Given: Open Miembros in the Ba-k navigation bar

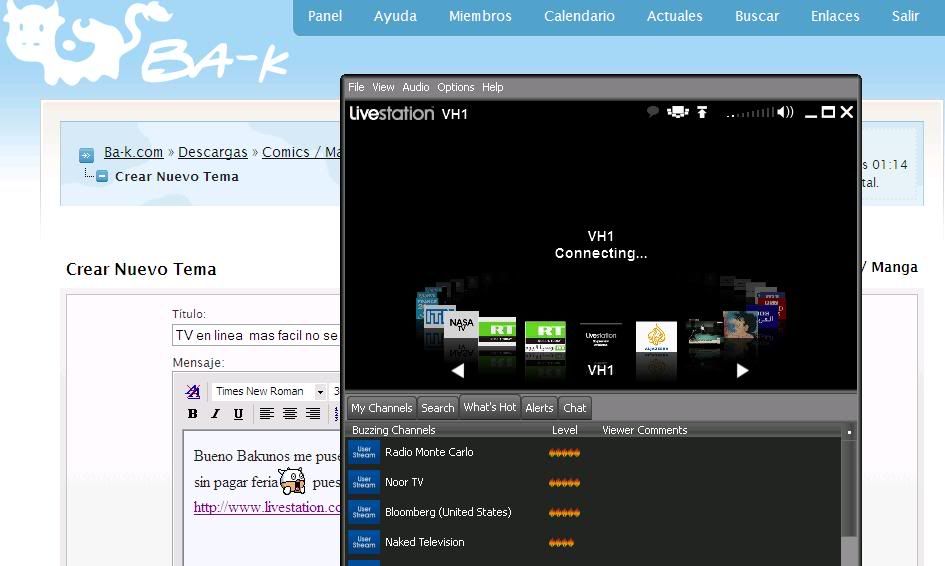Looking at the screenshot, I should 480,16.
